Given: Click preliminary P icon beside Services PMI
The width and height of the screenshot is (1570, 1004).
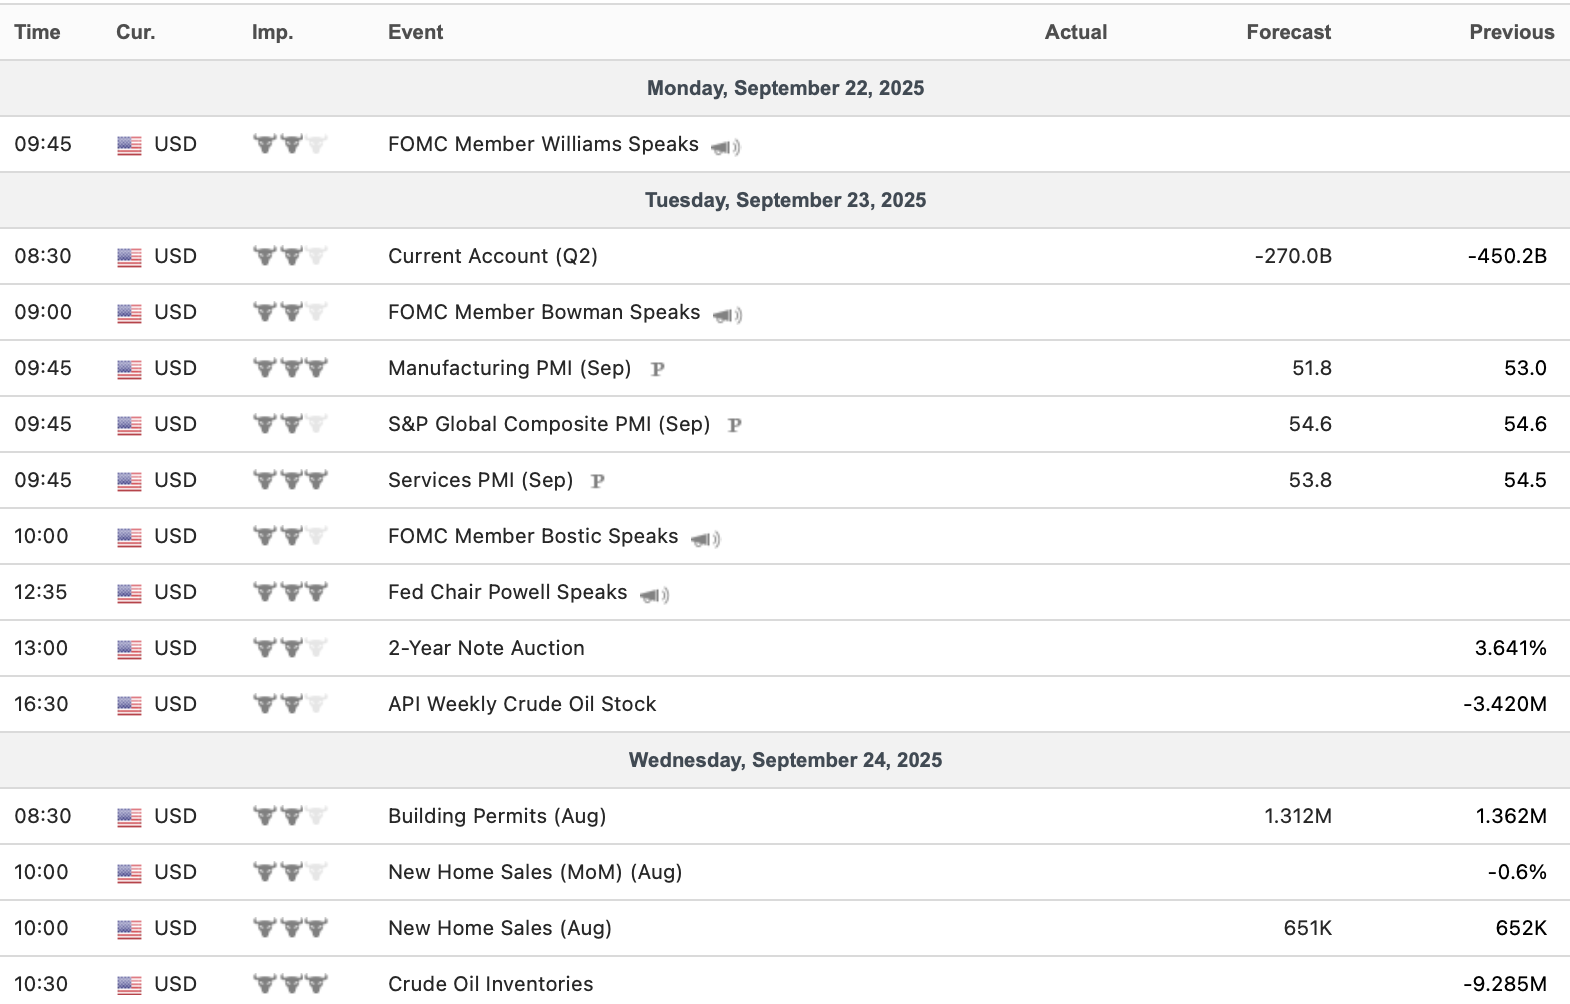Looking at the screenshot, I should coord(598,481).
